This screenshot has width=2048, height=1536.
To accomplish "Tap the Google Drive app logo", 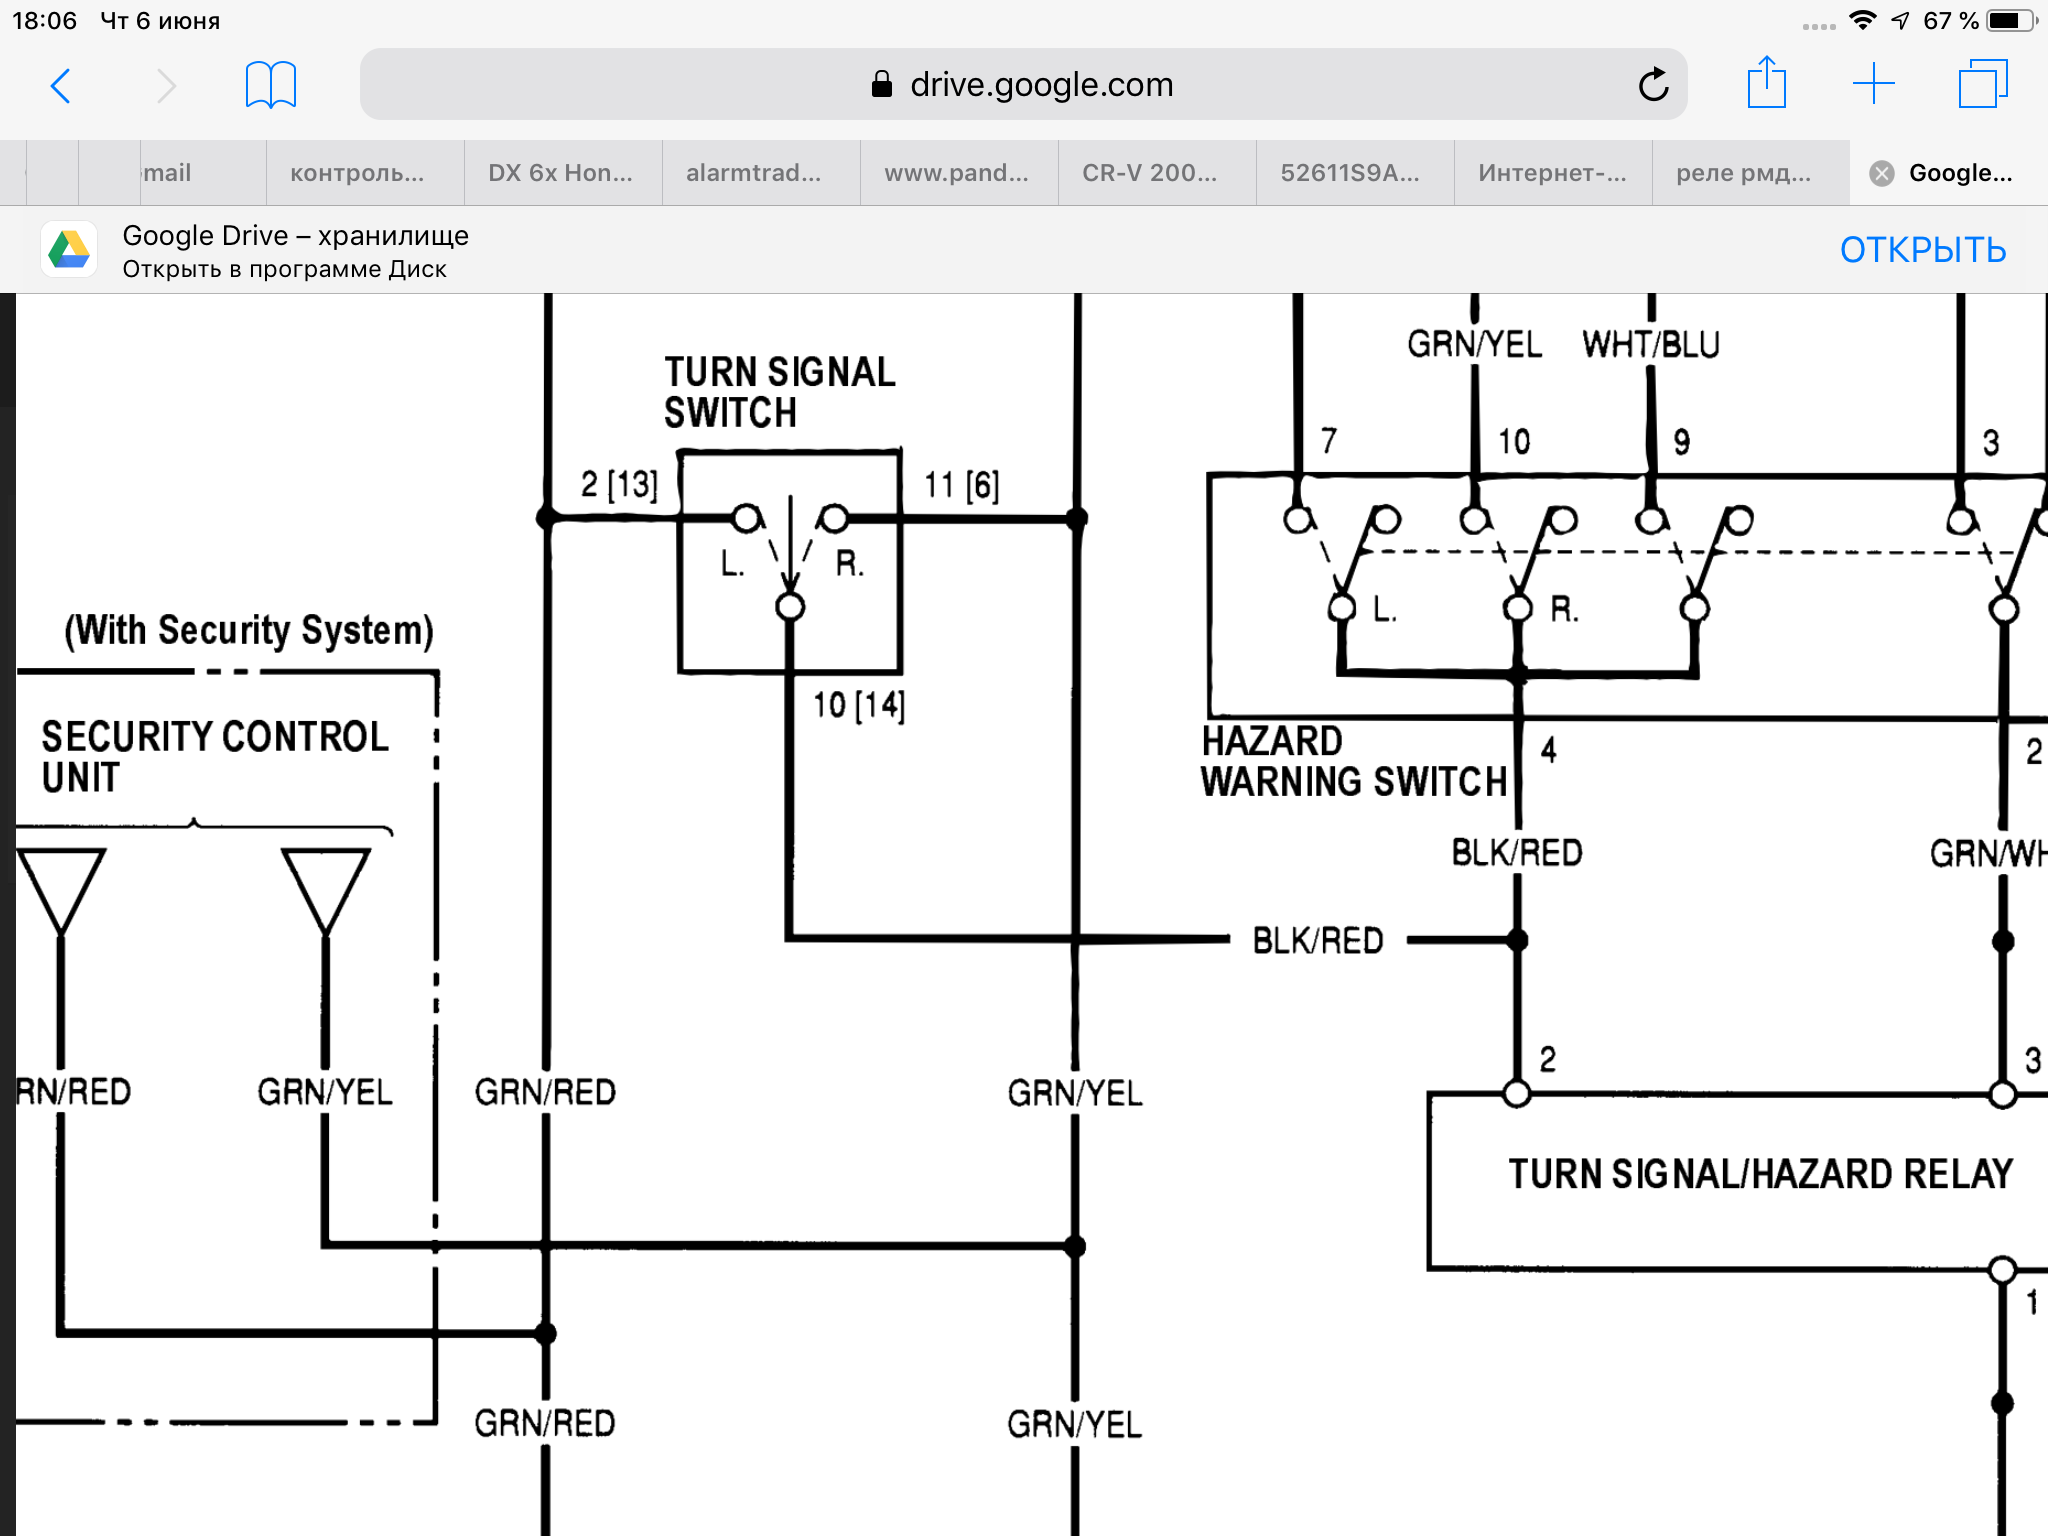I will (x=69, y=250).
